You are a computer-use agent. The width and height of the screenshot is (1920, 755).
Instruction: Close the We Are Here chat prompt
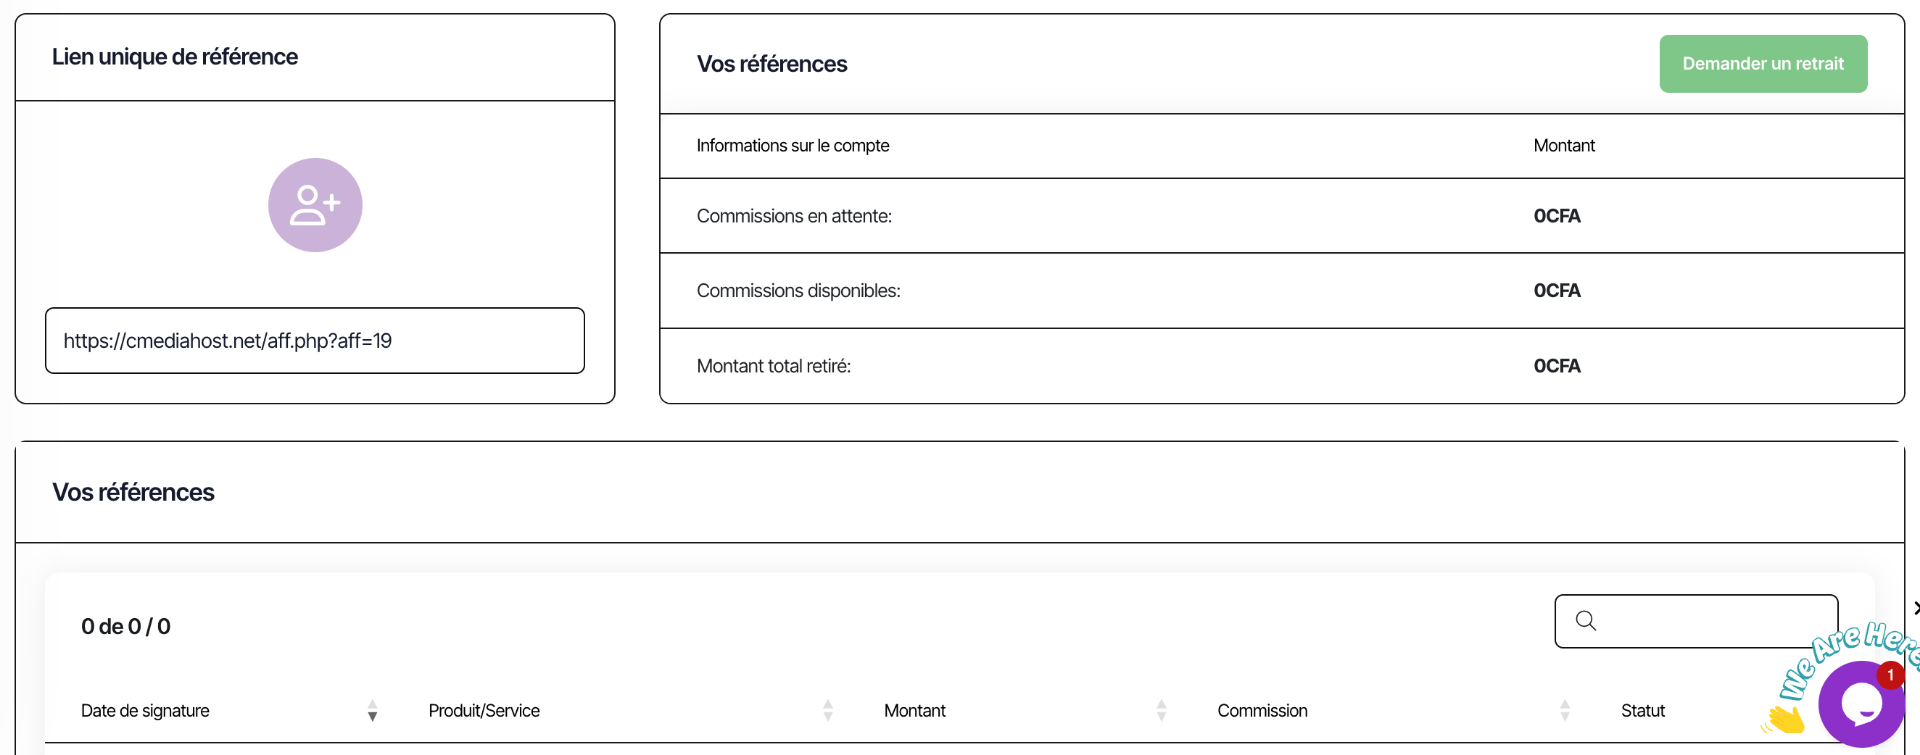pyautogui.click(x=1916, y=608)
